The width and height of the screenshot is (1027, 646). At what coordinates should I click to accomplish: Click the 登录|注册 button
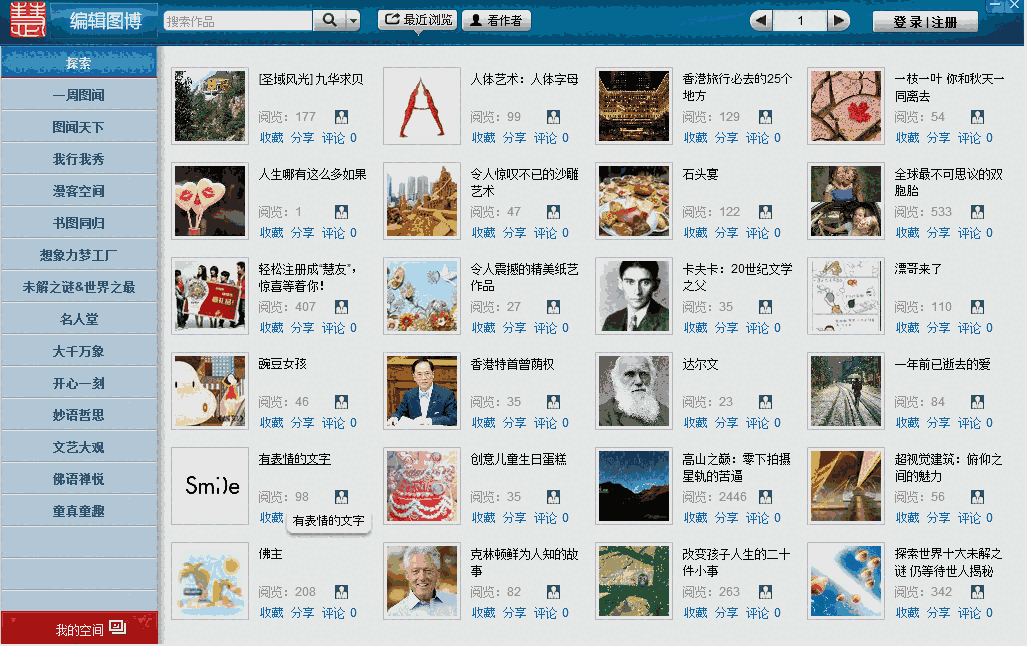point(925,22)
